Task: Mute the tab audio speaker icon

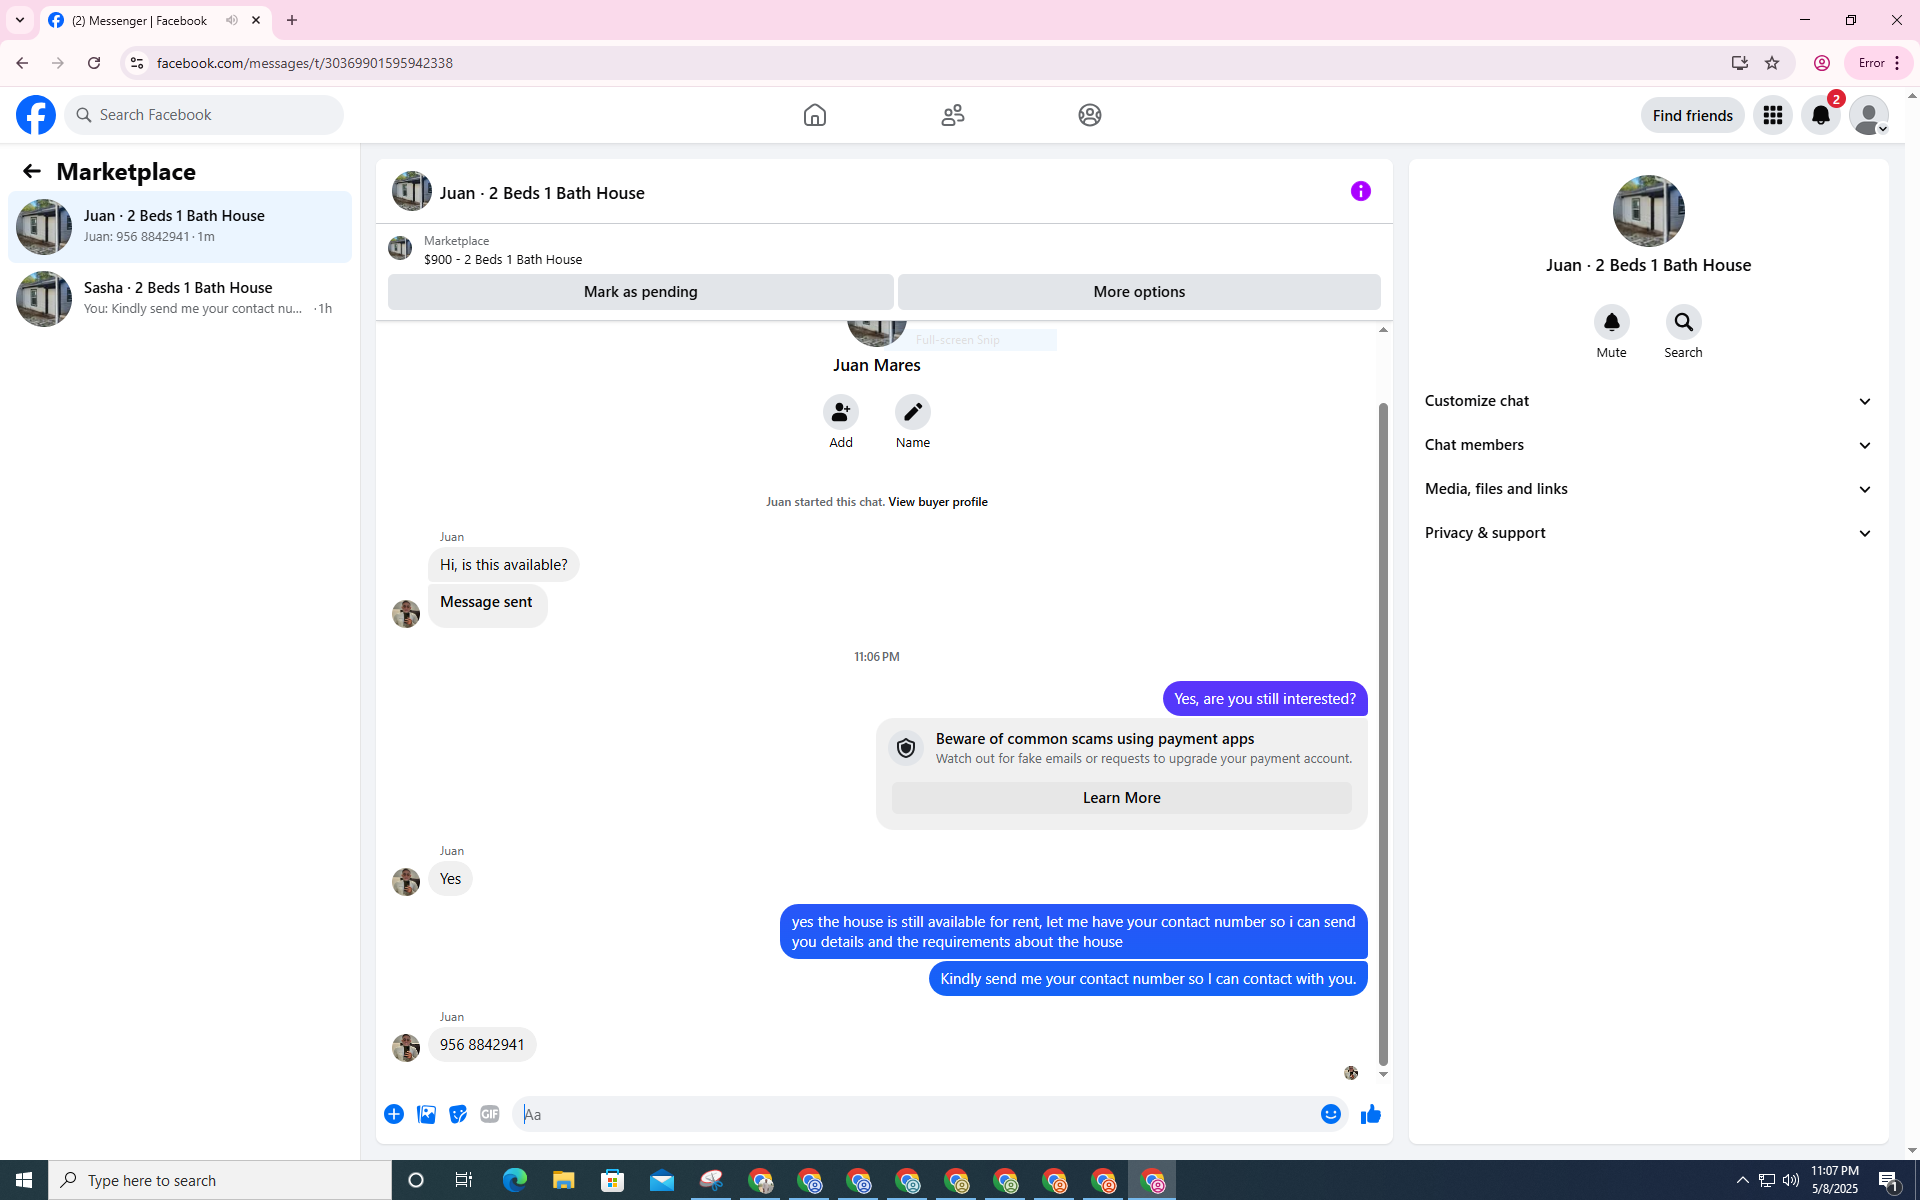Action: tap(232, 20)
